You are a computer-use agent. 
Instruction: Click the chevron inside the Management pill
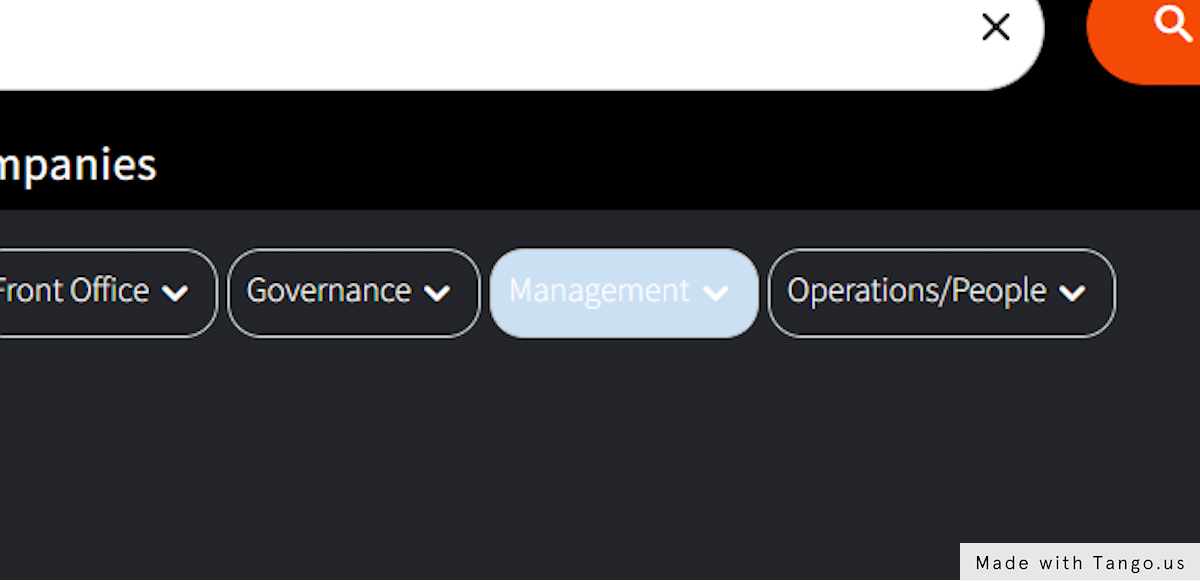tap(716, 293)
